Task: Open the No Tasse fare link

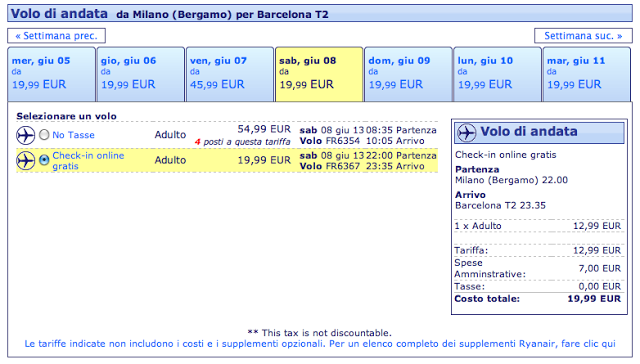Action: [73, 135]
